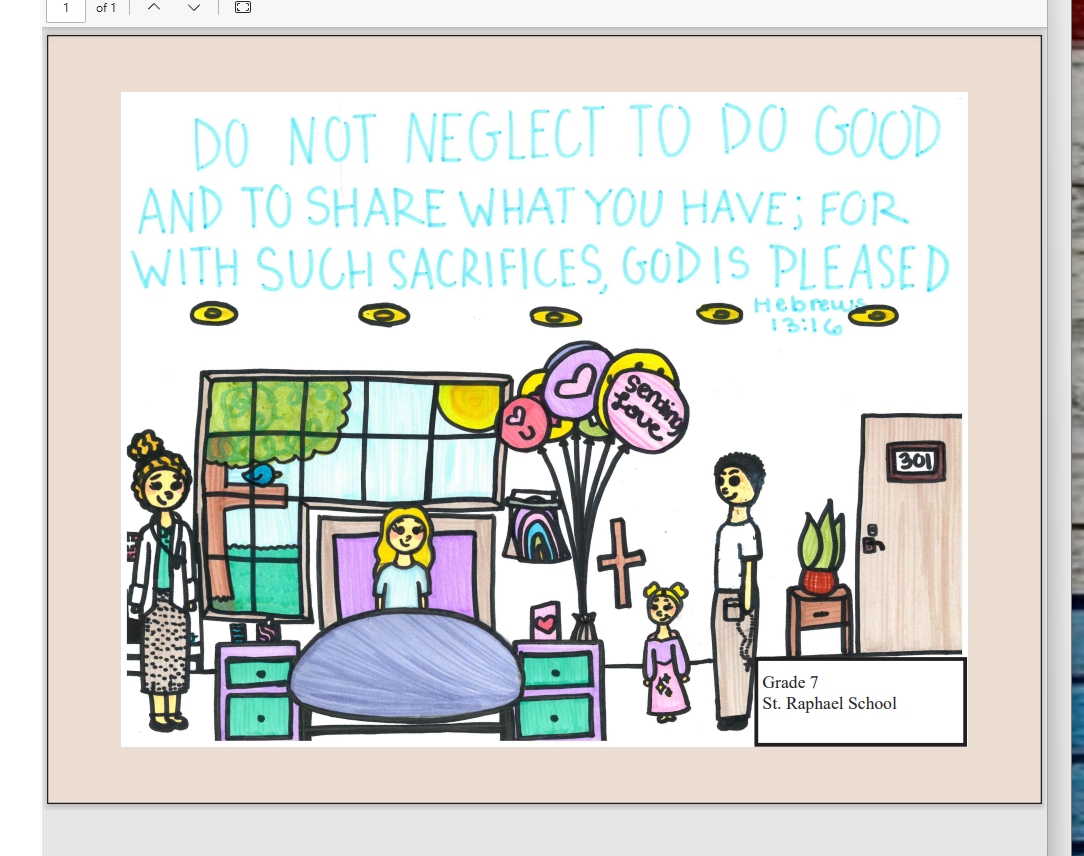The width and height of the screenshot is (1084, 856).
Task: Click the 'Grade 7 St. Raphael School' label
Action: 830,693
